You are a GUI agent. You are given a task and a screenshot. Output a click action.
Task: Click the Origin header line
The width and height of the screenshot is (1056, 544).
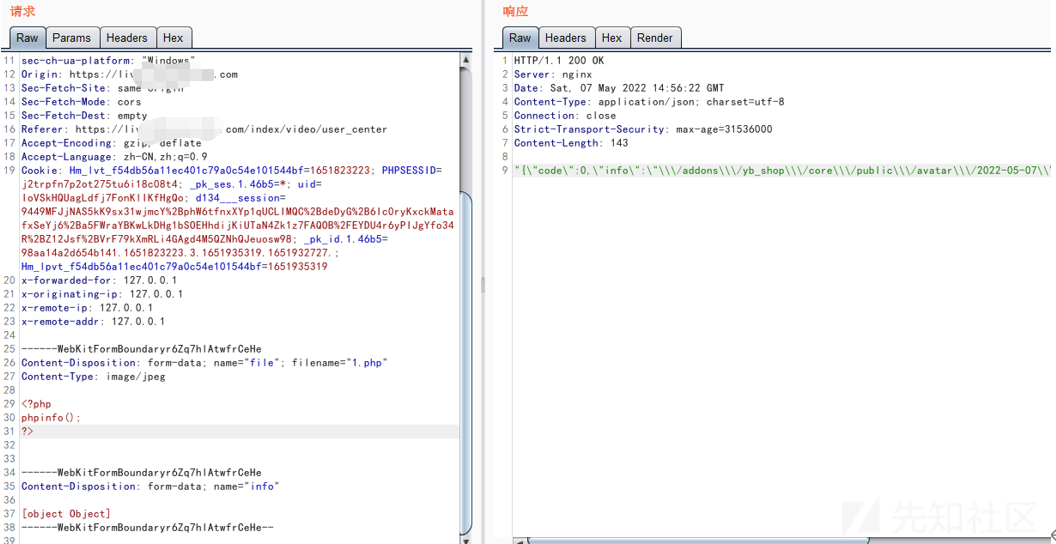[x=129, y=75]
